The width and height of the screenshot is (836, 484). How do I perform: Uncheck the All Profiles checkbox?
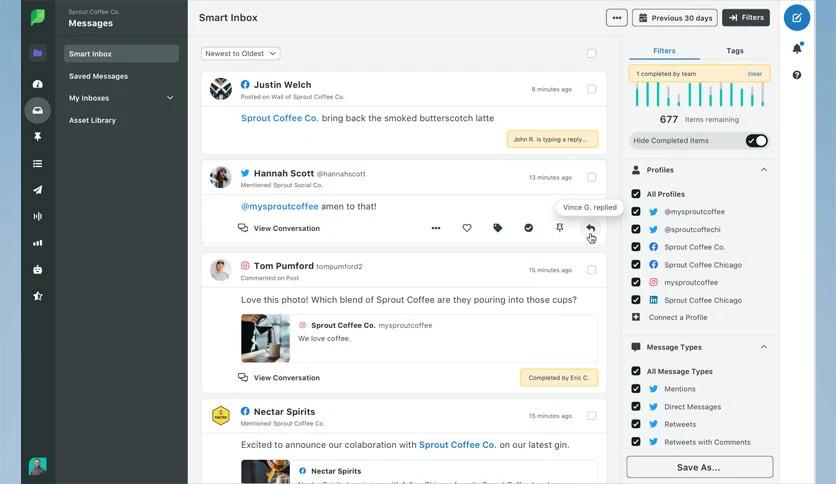click(x=636, y=194)
